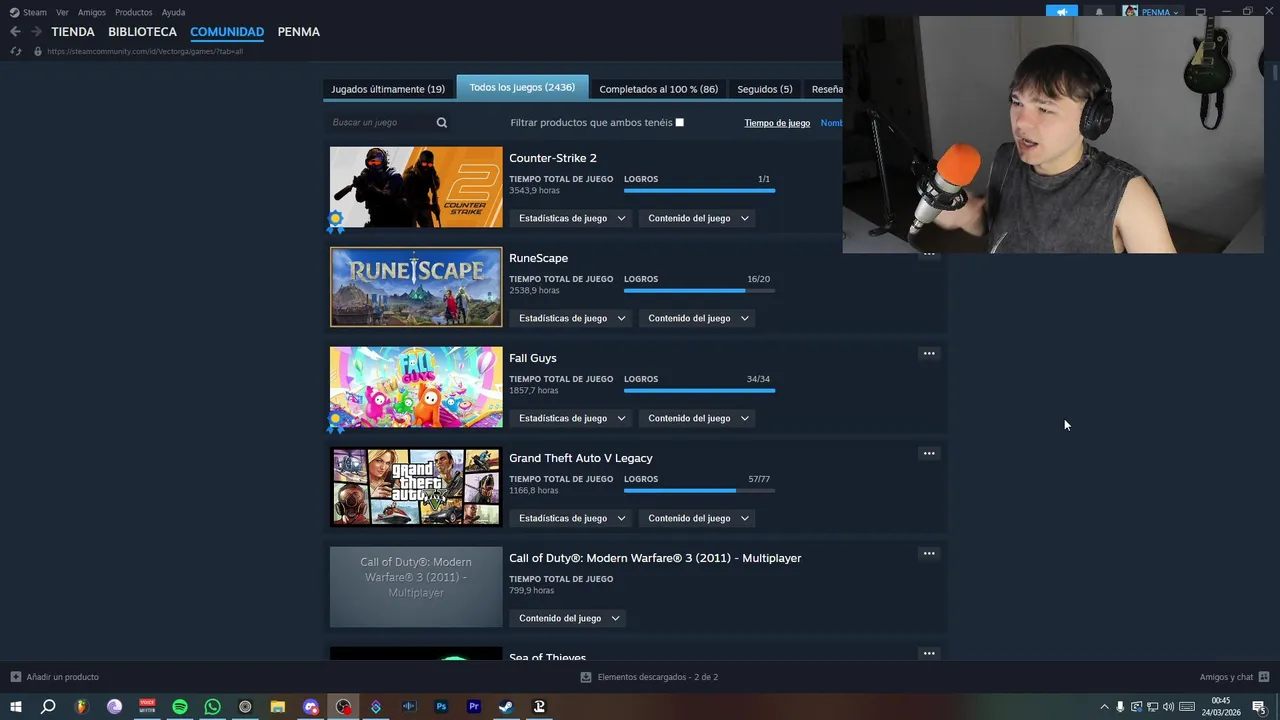Screen dimensions: 1280x720
Task: Open the RuneScape game thumbnail
Action: pos(416,287)
